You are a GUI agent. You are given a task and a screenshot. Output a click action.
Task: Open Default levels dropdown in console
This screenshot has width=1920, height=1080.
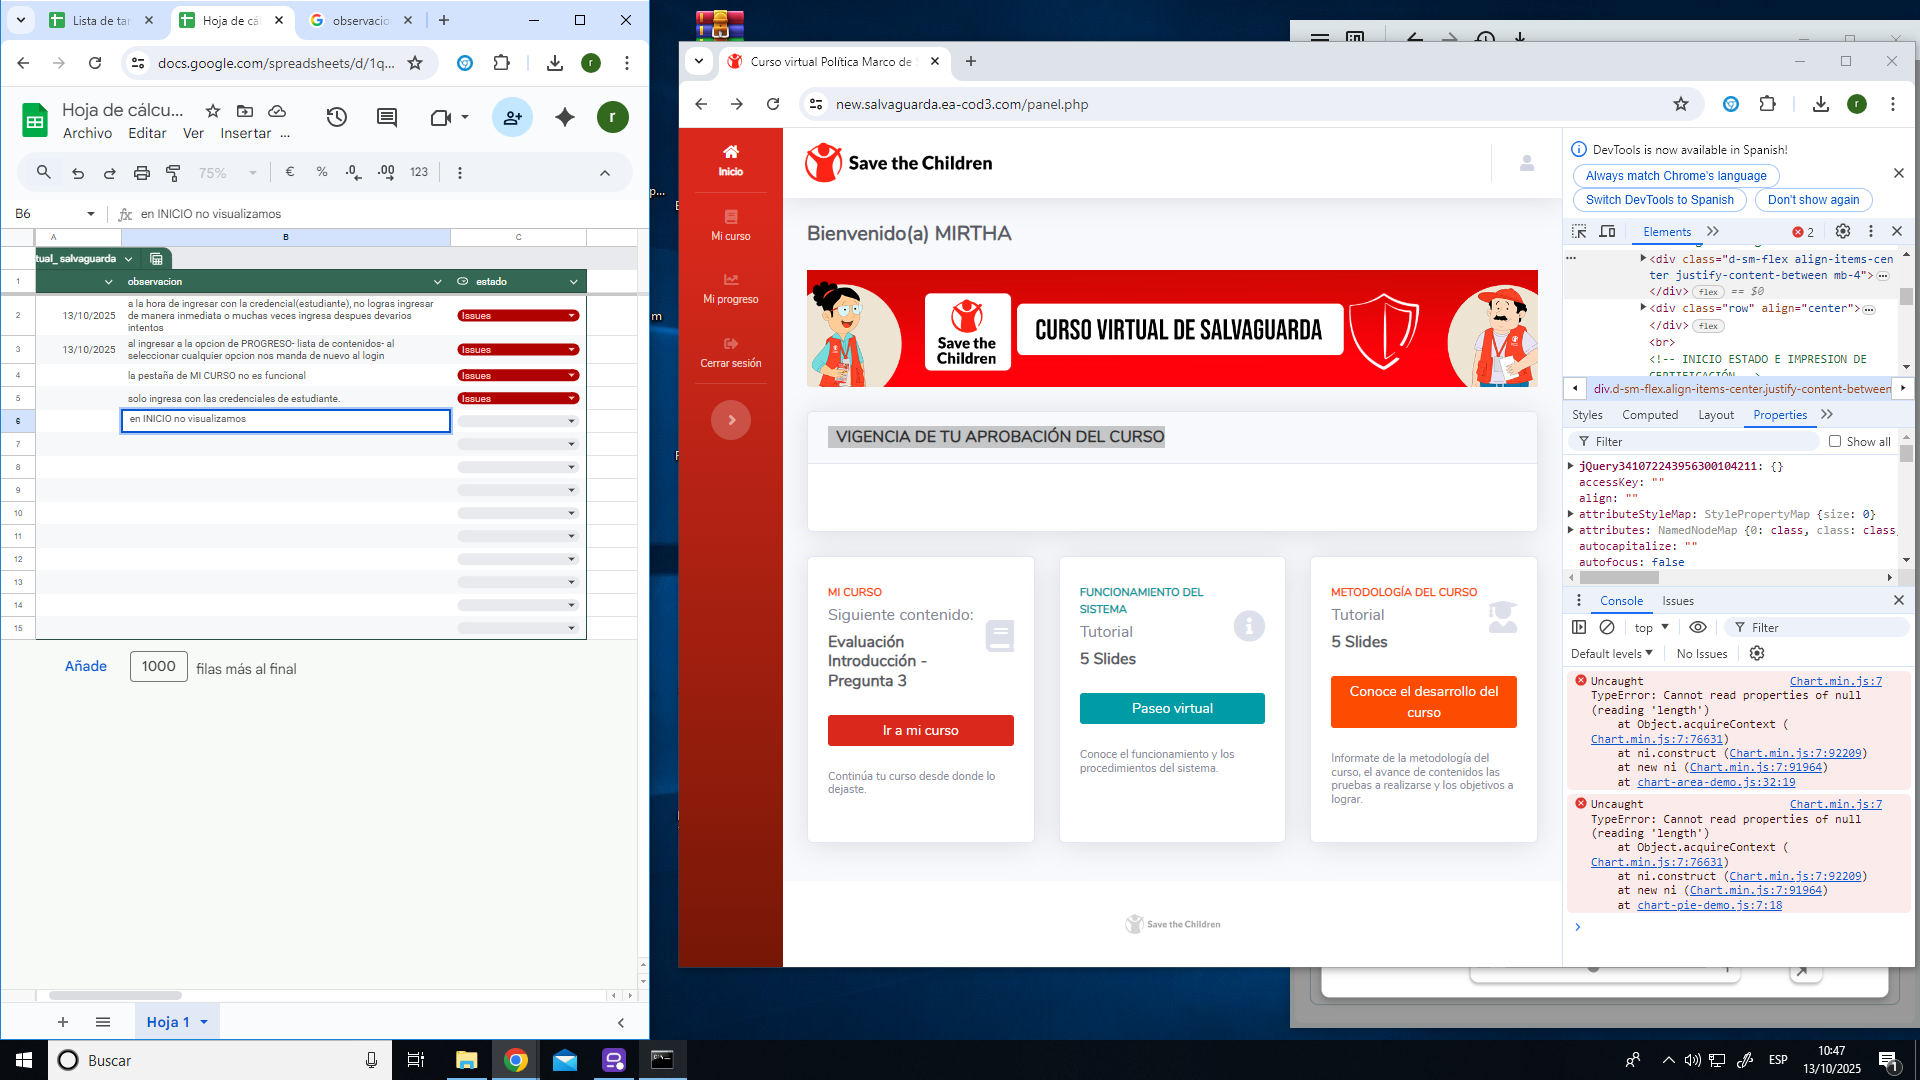(x=1611, y=653)
